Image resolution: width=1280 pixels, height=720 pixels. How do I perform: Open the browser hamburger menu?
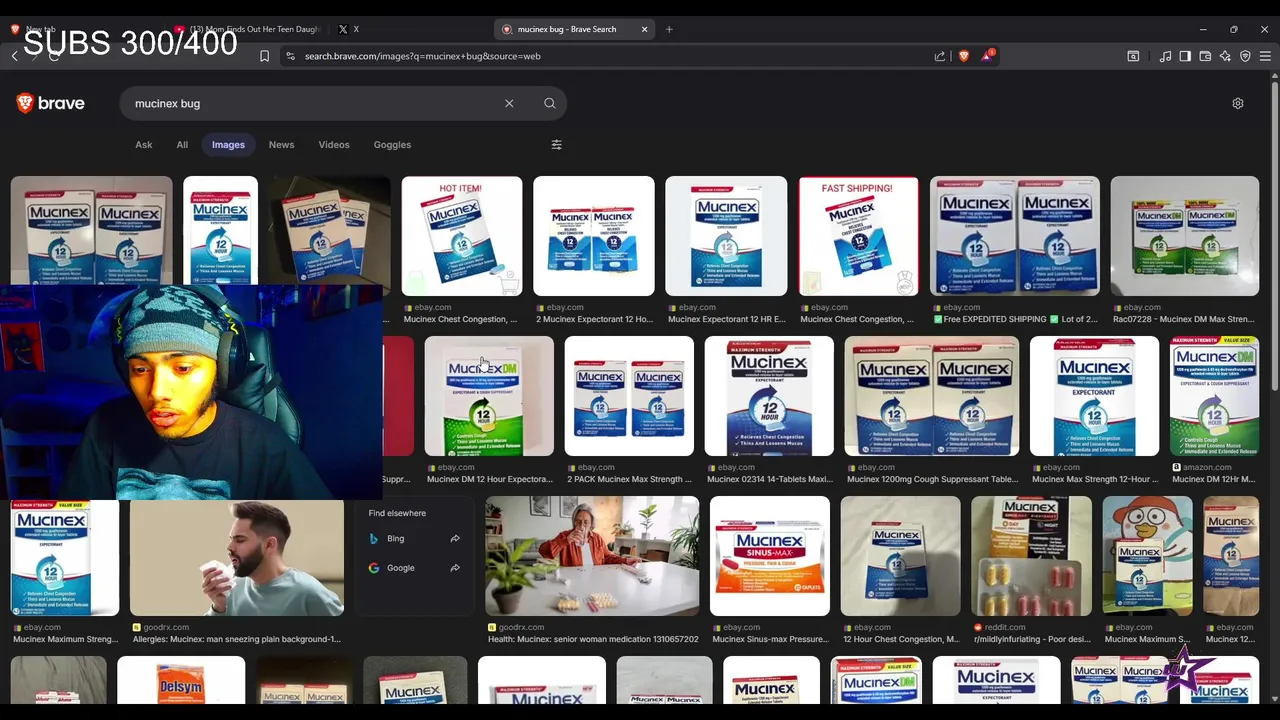point(1265,56)
